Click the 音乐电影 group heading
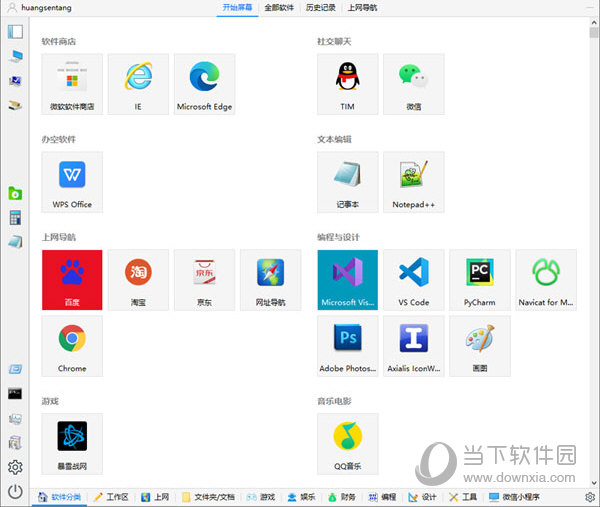 coord(334,401)
